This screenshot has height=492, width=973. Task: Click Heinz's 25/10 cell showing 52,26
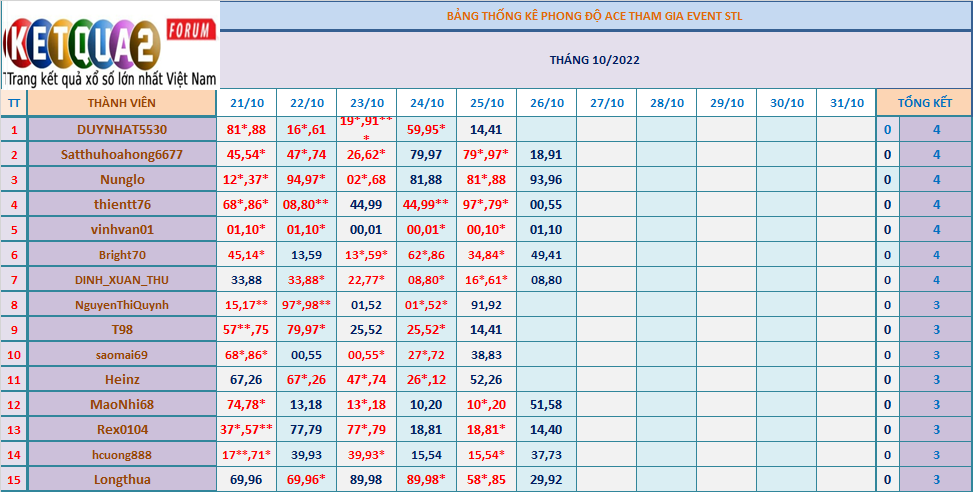pyautogui.click(x=486, y=379)
